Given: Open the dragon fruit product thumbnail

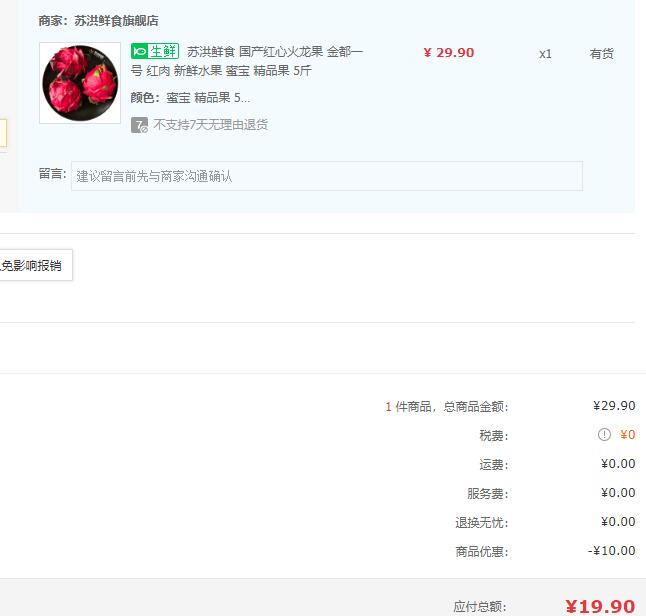Looking at the screenshot, I should 80,83.
